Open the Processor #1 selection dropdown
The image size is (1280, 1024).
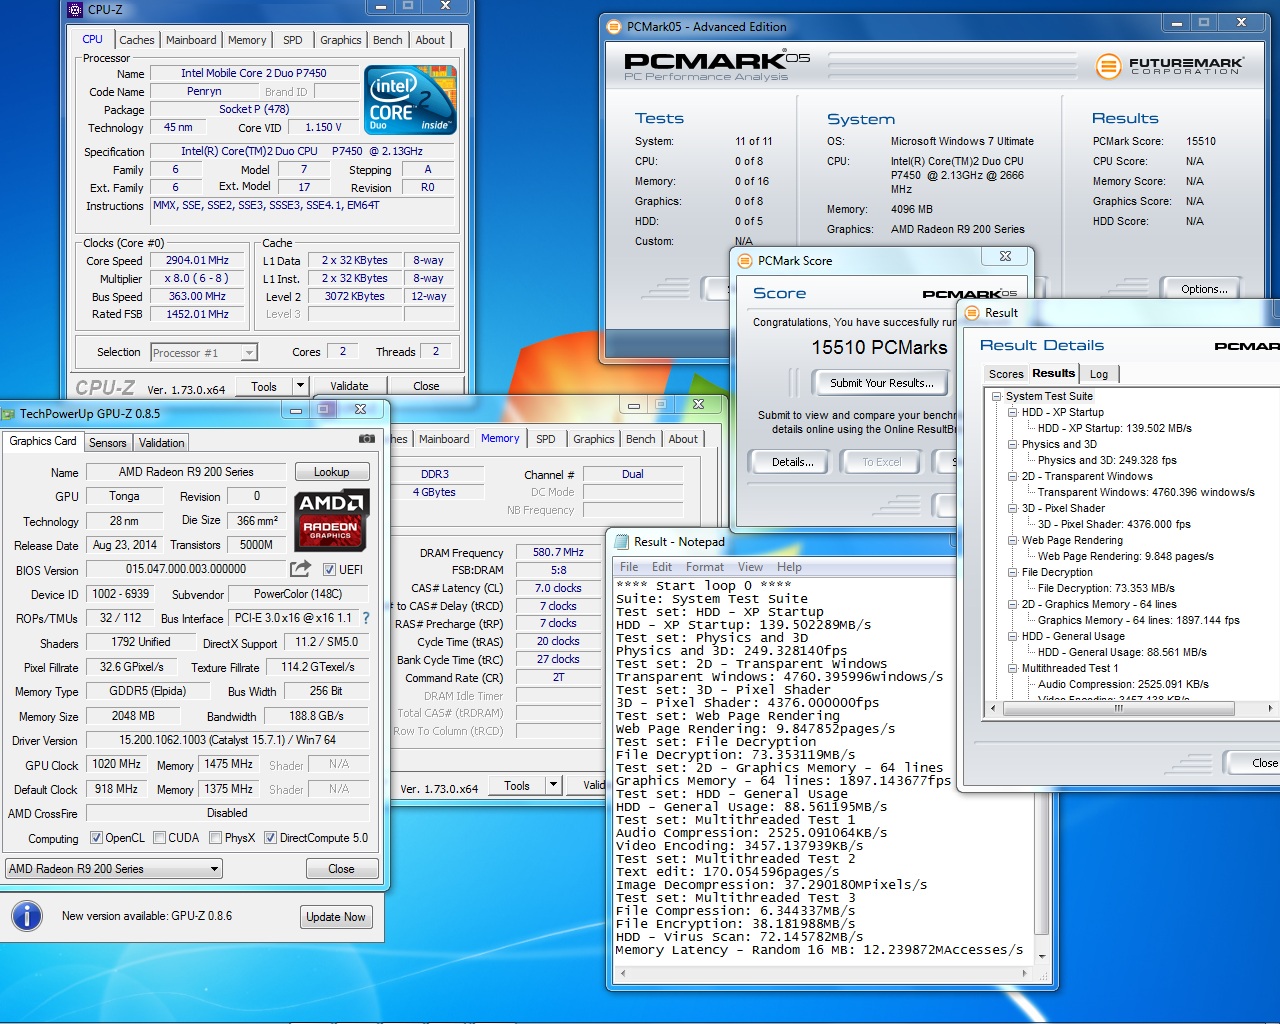204,352
